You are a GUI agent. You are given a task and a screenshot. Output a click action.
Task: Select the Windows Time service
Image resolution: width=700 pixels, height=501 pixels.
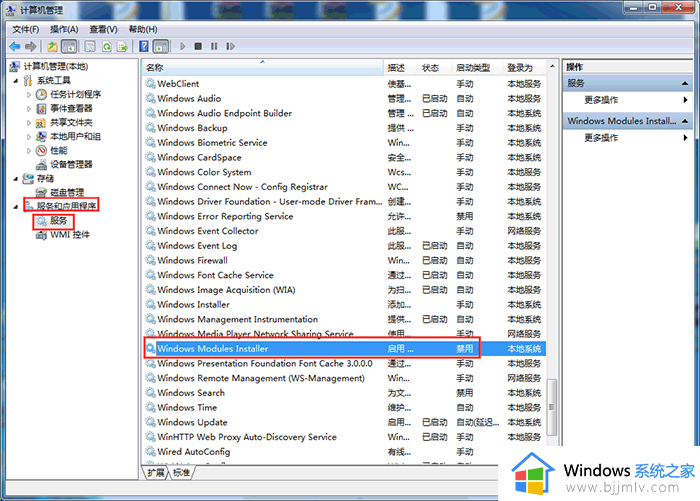tap(344, 408)
